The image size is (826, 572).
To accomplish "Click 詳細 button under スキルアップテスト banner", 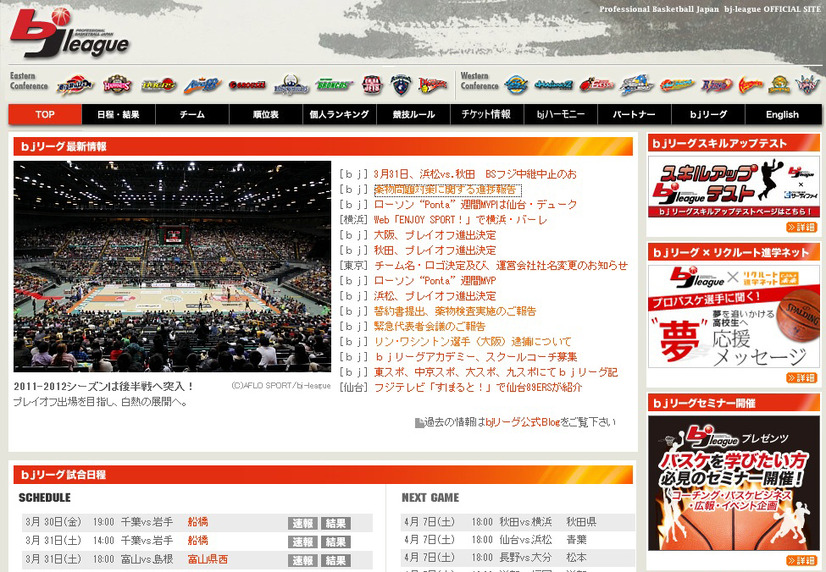I will coord(801,228).
